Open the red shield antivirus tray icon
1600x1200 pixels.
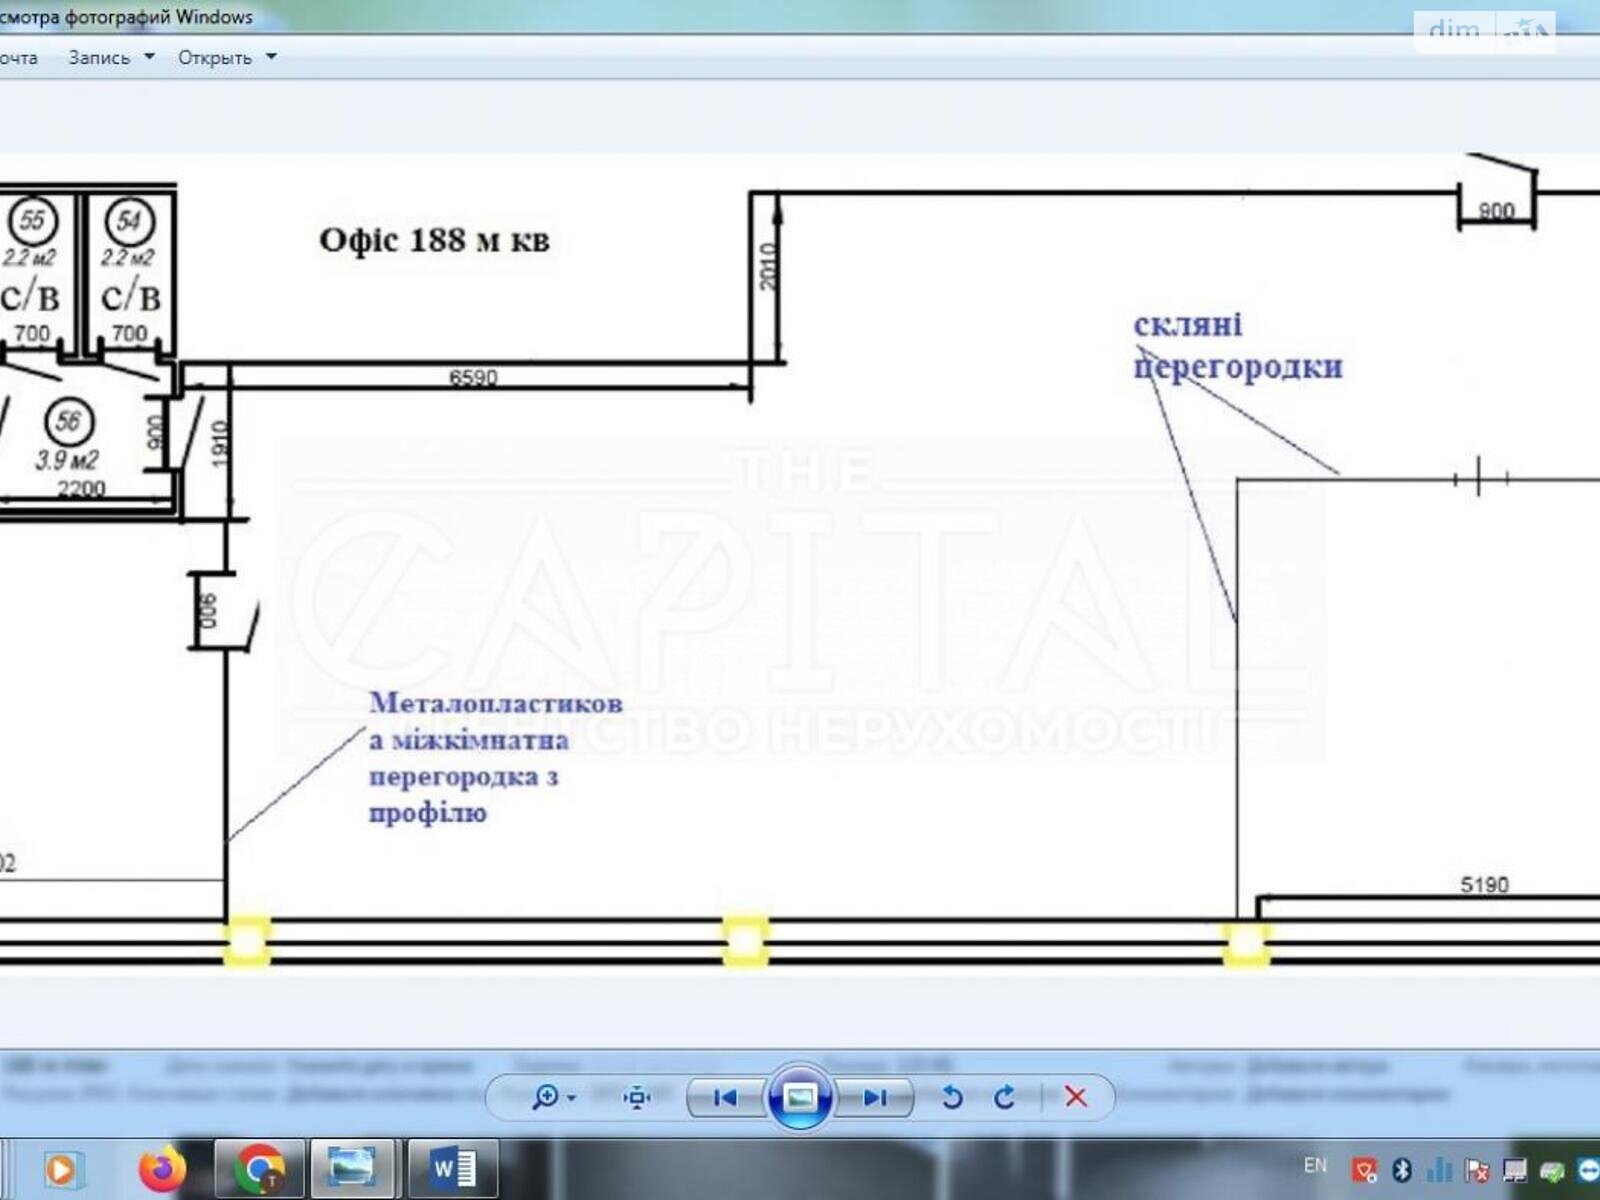coord(1364,1170)
